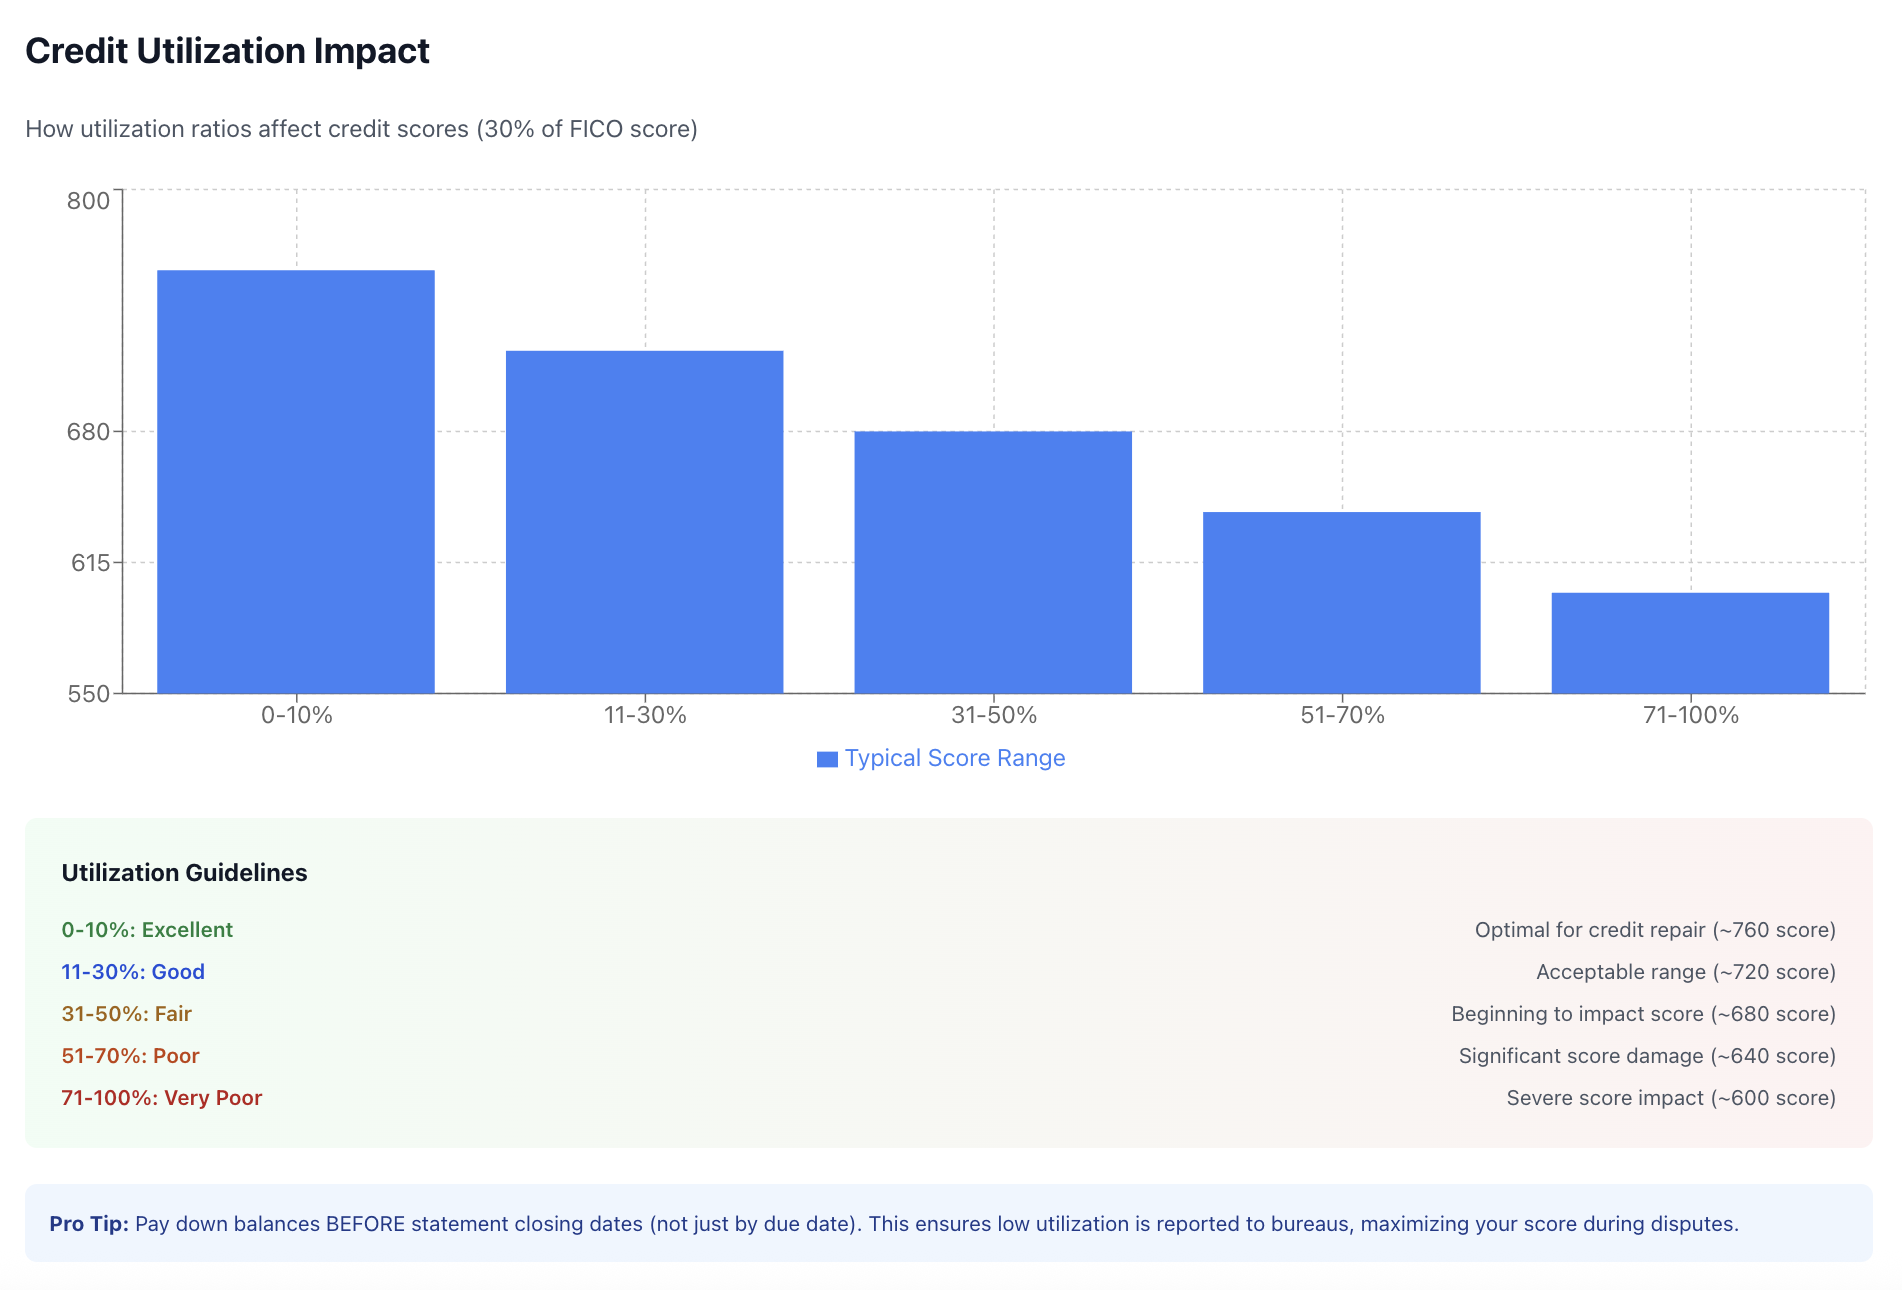1902x1290 pixels.
Task: Select the '71-100%: Very Poor' guideline
Action: click(161, 1098)
